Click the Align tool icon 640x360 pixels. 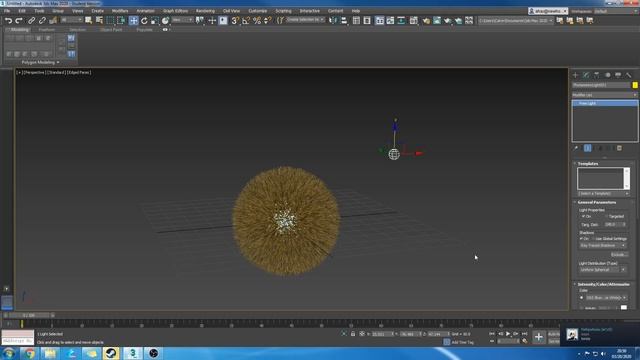(344, 20)
